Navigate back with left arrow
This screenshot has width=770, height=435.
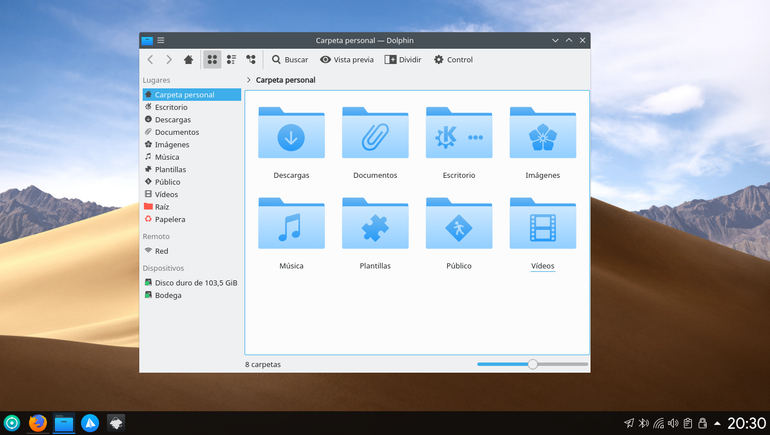(150, 59)
